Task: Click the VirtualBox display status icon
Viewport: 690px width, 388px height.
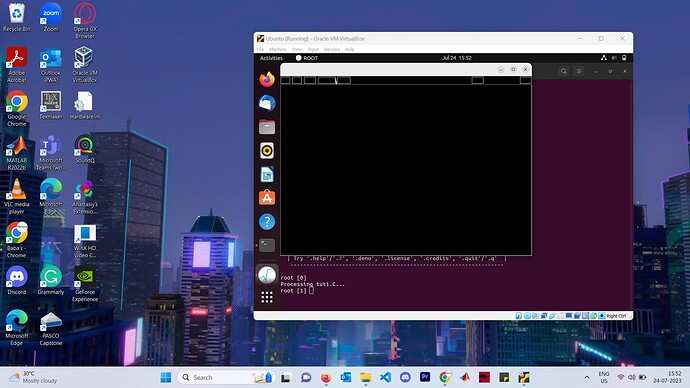Action: tap(569, 316)
